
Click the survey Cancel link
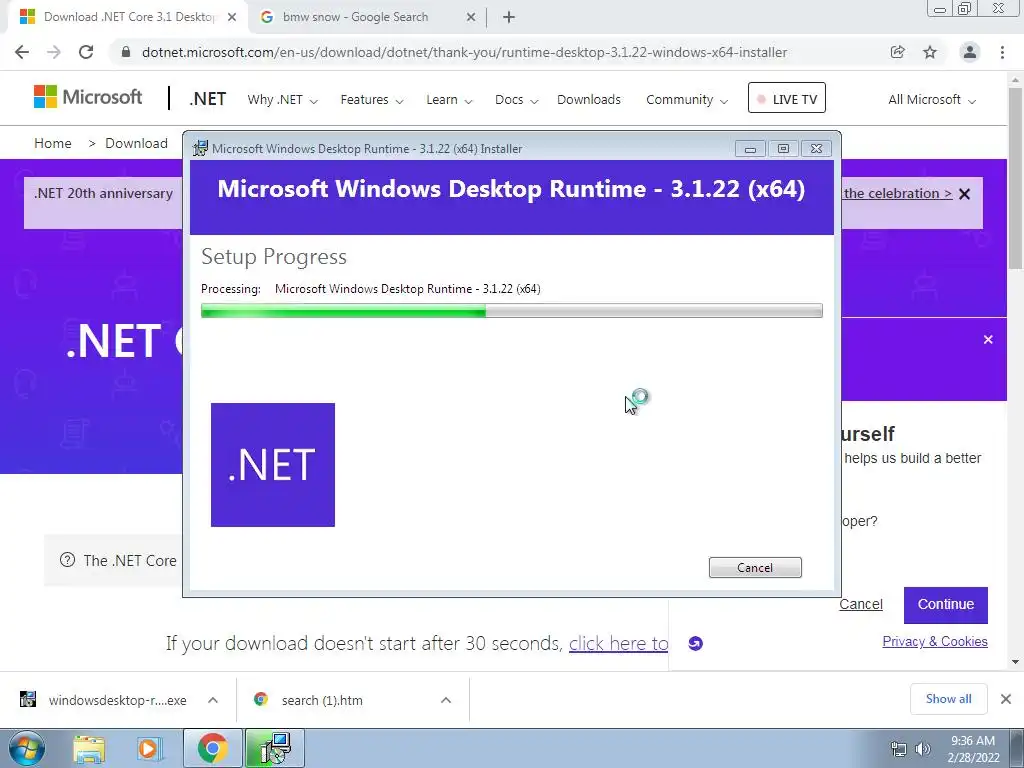pos(861,605)
